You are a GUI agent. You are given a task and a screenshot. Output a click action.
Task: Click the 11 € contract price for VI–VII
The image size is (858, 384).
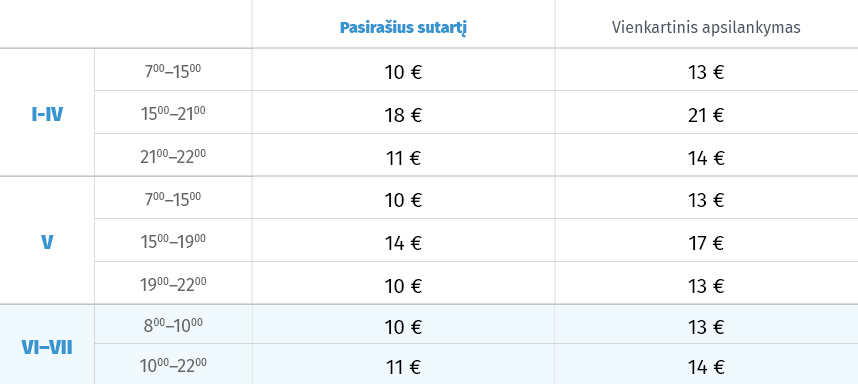[403, 367]
